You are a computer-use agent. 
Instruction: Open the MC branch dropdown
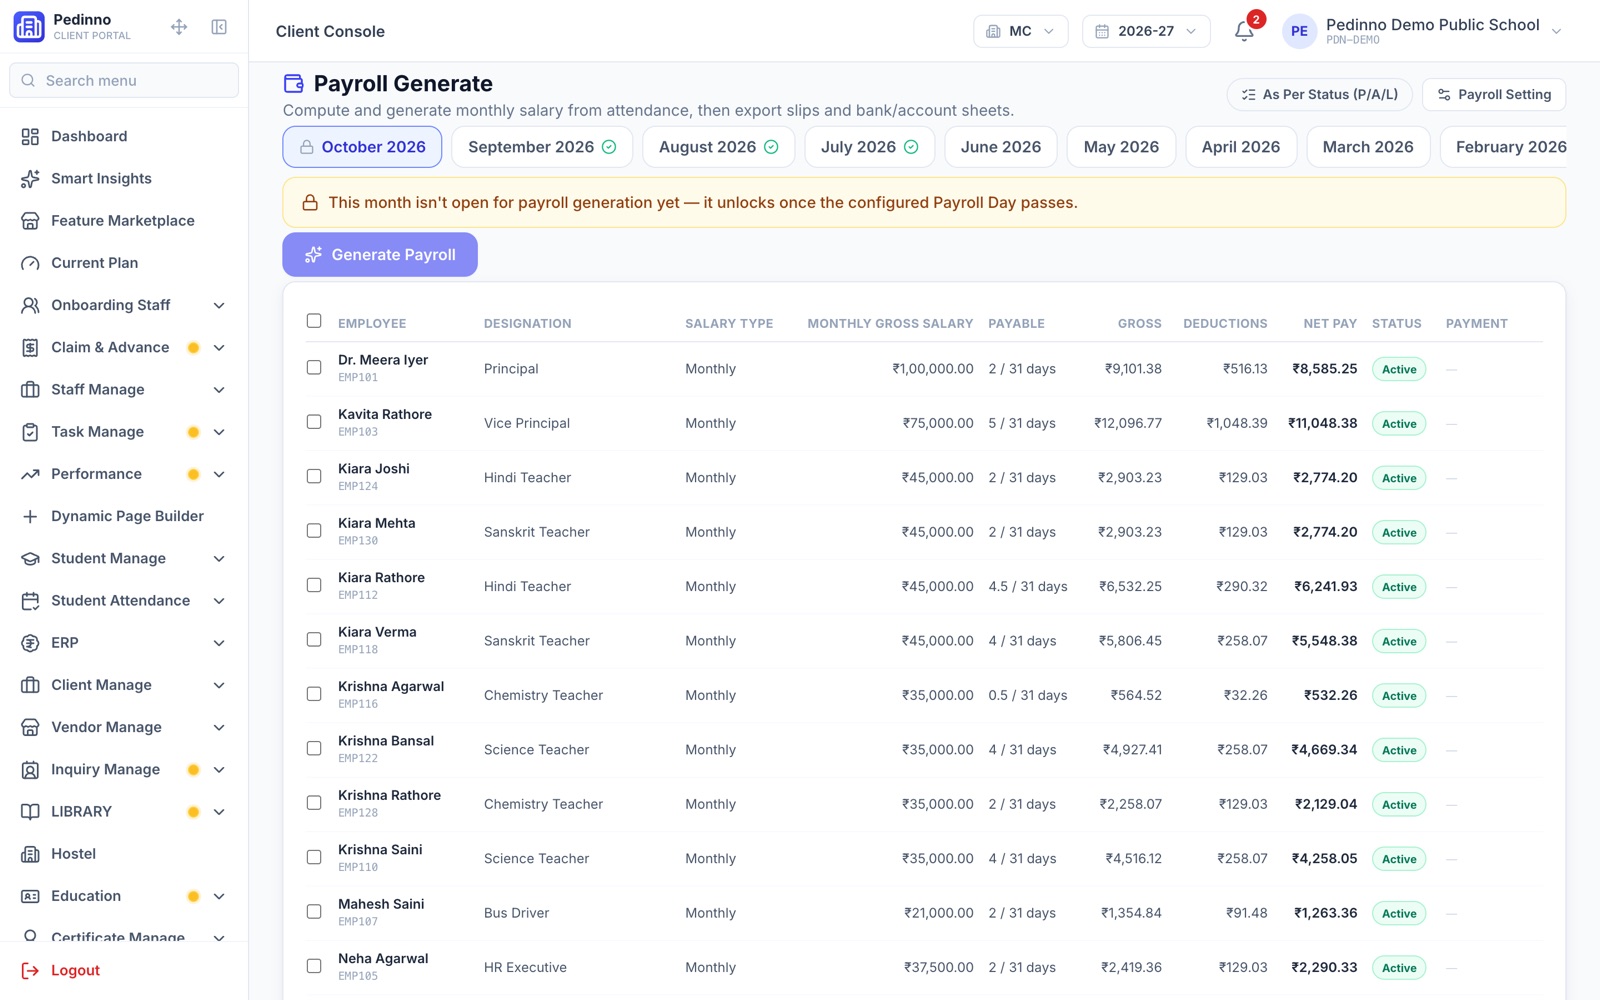click(x=1020, y=31)
